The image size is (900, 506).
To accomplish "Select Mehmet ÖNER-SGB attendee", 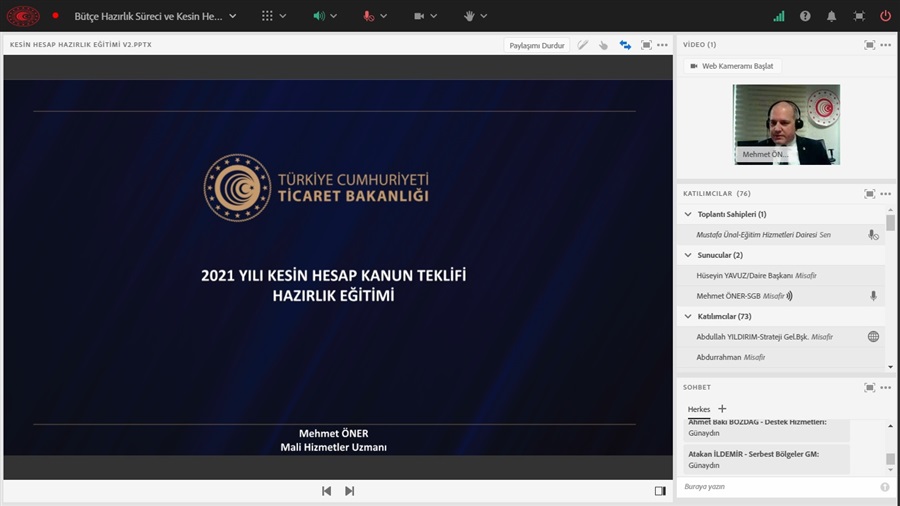I will [x=781, y=296].
